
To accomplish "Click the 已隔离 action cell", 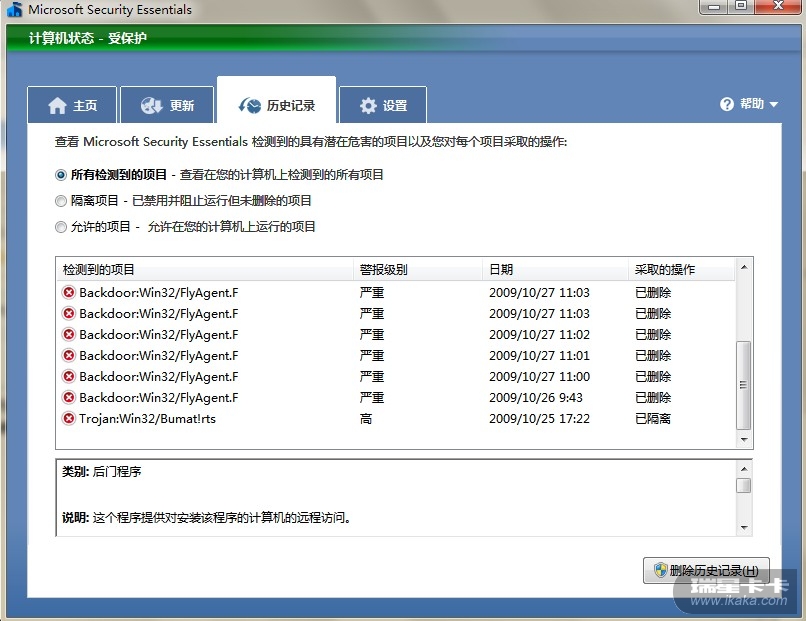I will point(653,419).
